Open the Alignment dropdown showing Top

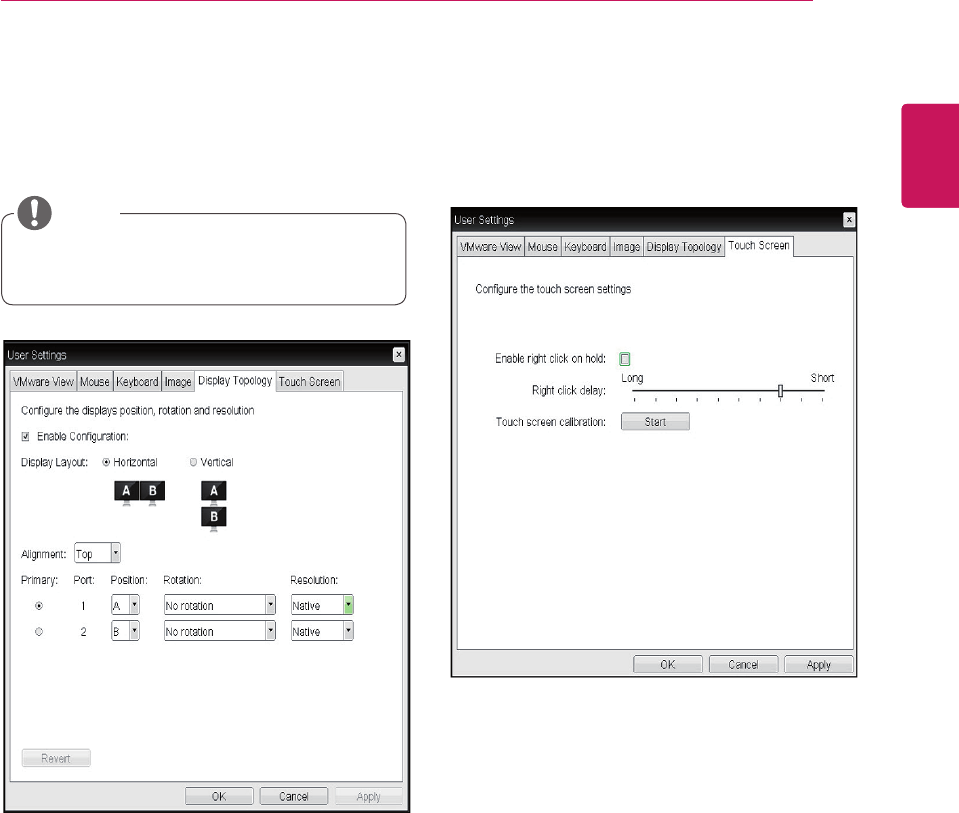pyautogui.click(x=97, y=553)
